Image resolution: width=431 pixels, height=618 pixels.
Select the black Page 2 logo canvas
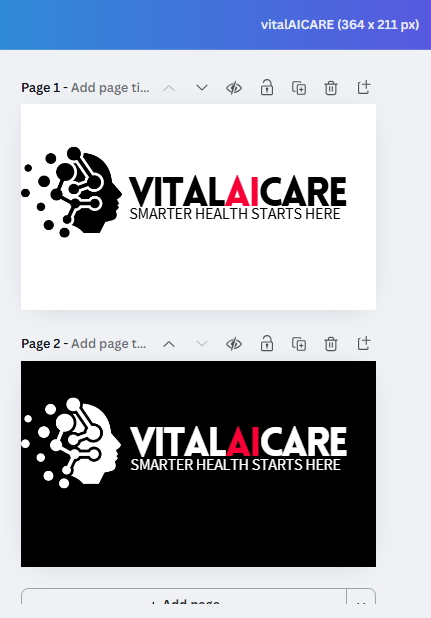[198, 464]
